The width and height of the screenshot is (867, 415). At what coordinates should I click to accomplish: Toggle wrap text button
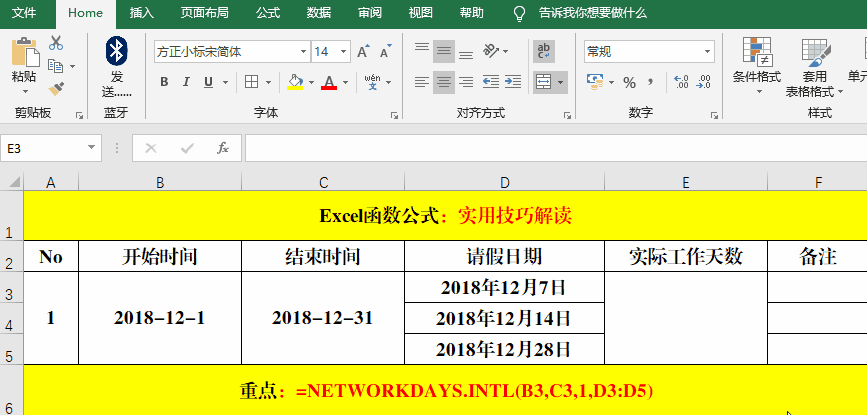pyautogui.click(x=544, y=51)
